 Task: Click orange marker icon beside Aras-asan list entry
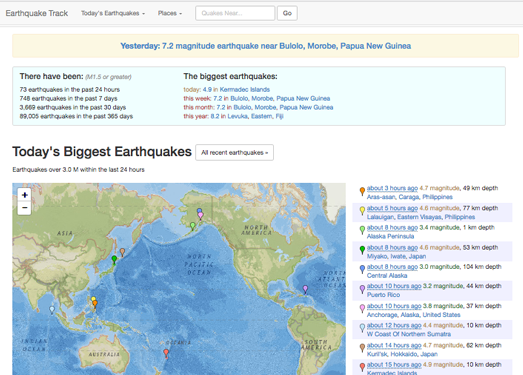(362, 191)
